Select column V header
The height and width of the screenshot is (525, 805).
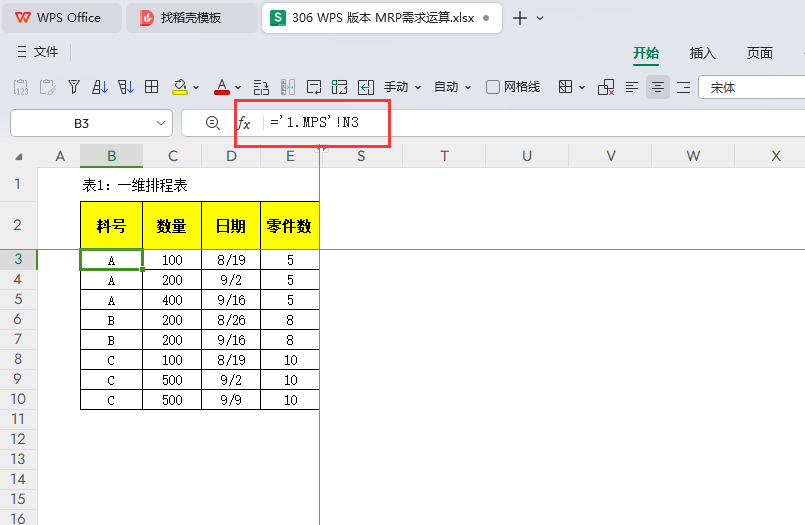point(610,156)
